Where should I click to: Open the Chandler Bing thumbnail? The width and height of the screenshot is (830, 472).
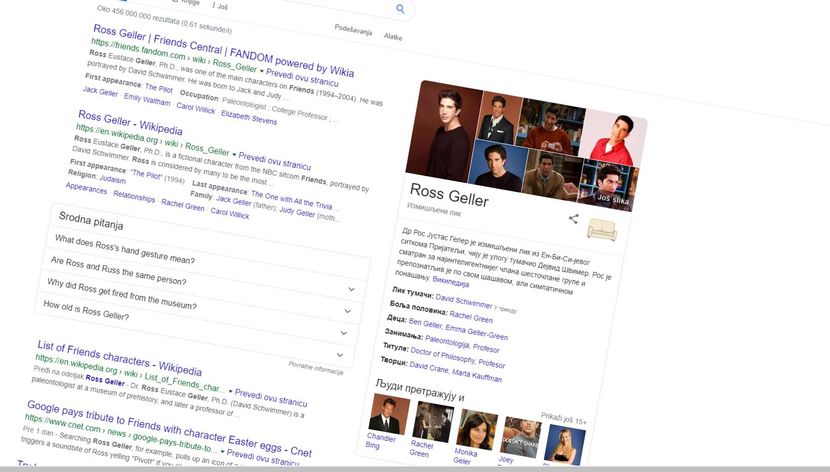(389, 415)
